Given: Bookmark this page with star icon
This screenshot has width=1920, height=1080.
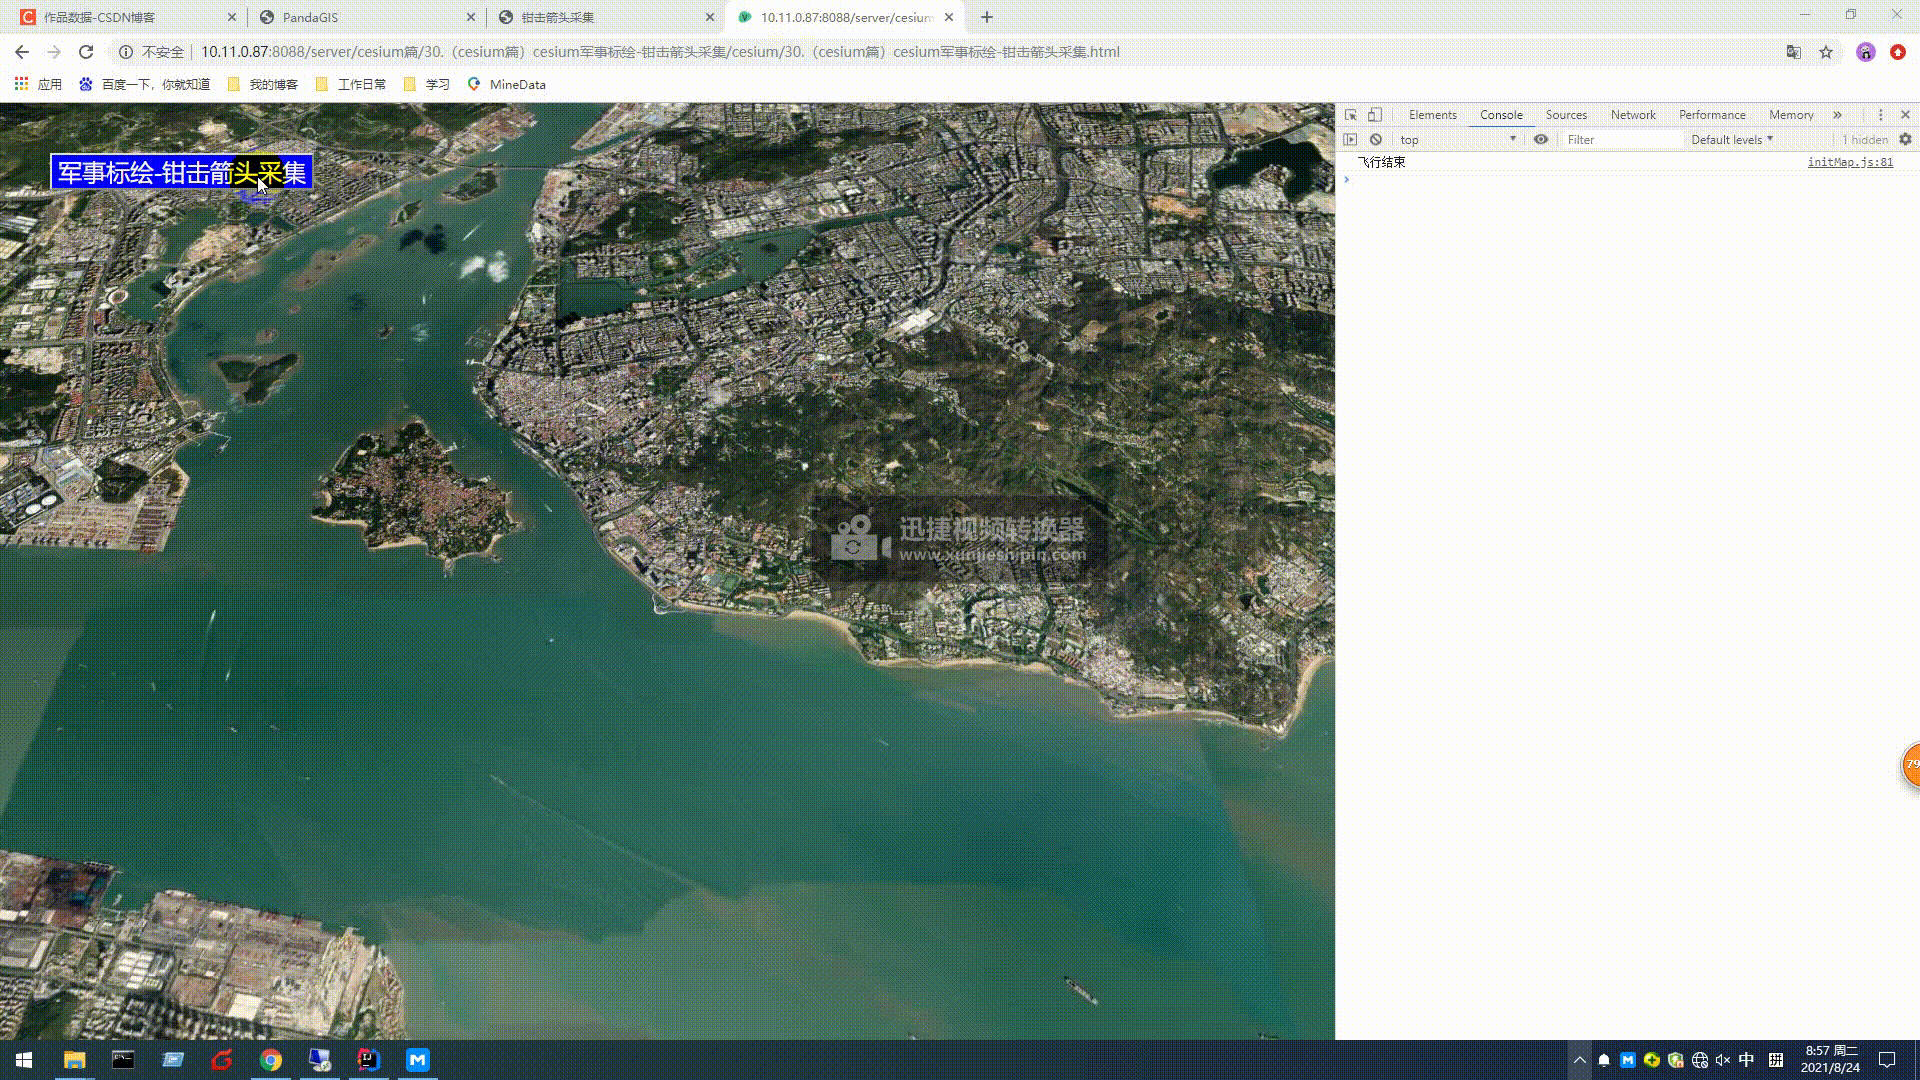Looking at the screenshot, I should point(1826,52).
